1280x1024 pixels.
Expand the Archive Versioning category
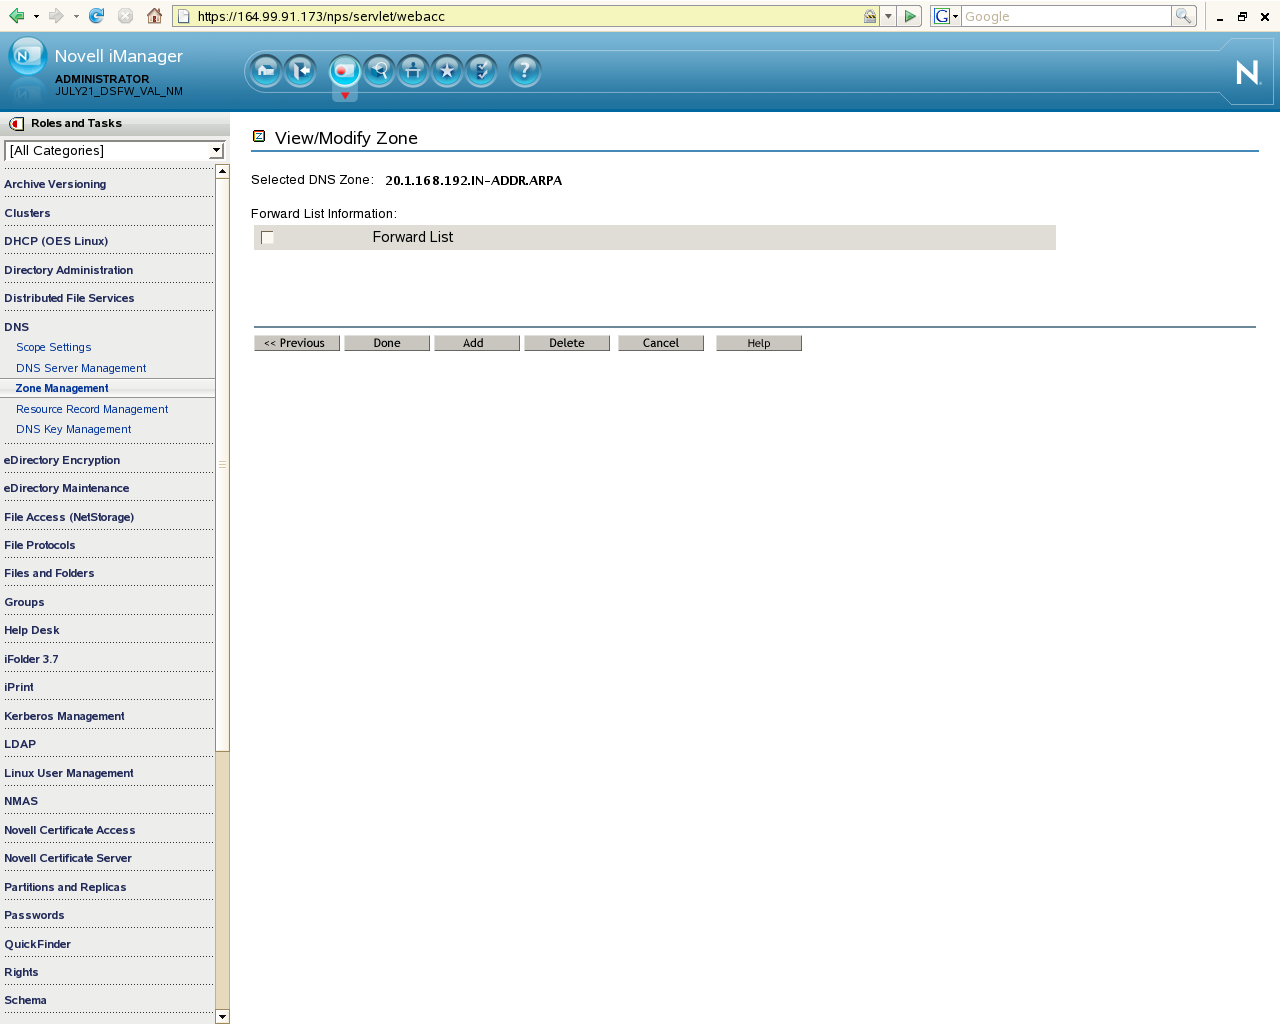pyautogui.click(x=55, y=184)
